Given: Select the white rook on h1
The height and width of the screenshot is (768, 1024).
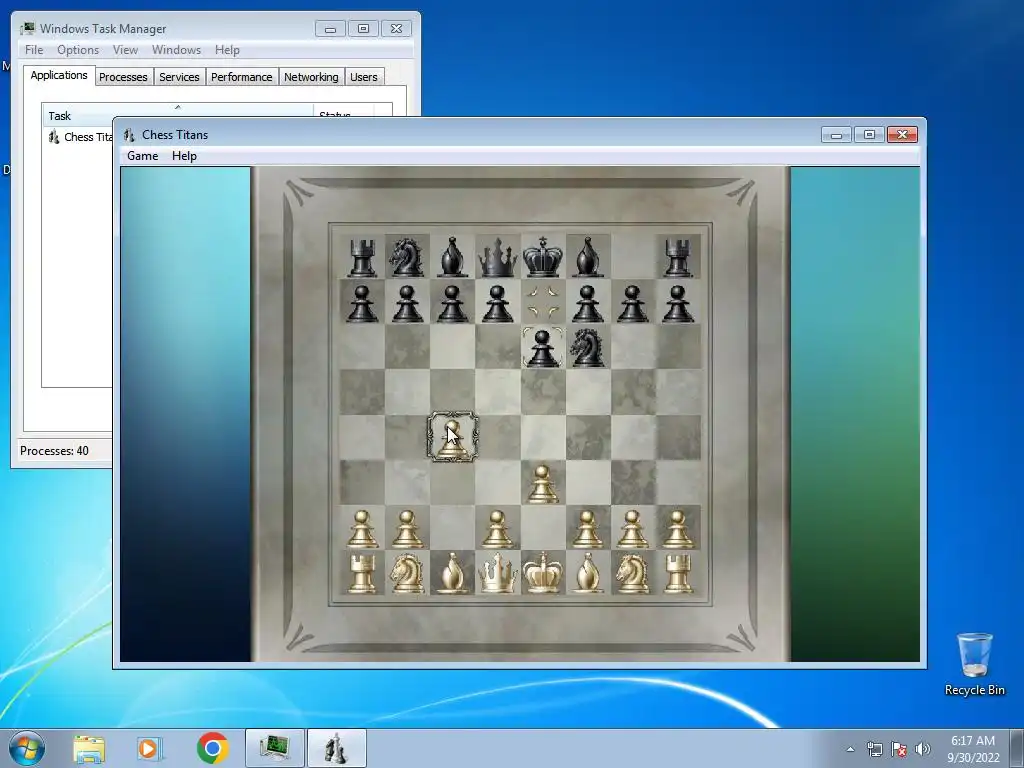Looking at the screenshot, I should [678, 573].
